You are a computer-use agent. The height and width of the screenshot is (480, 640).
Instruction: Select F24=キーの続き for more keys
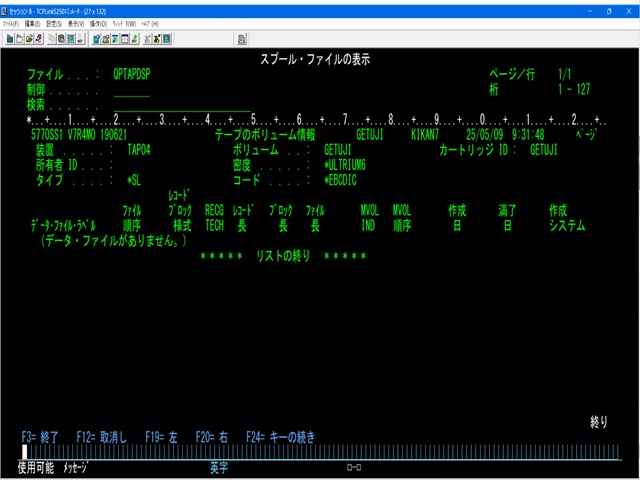coord(279,437)
